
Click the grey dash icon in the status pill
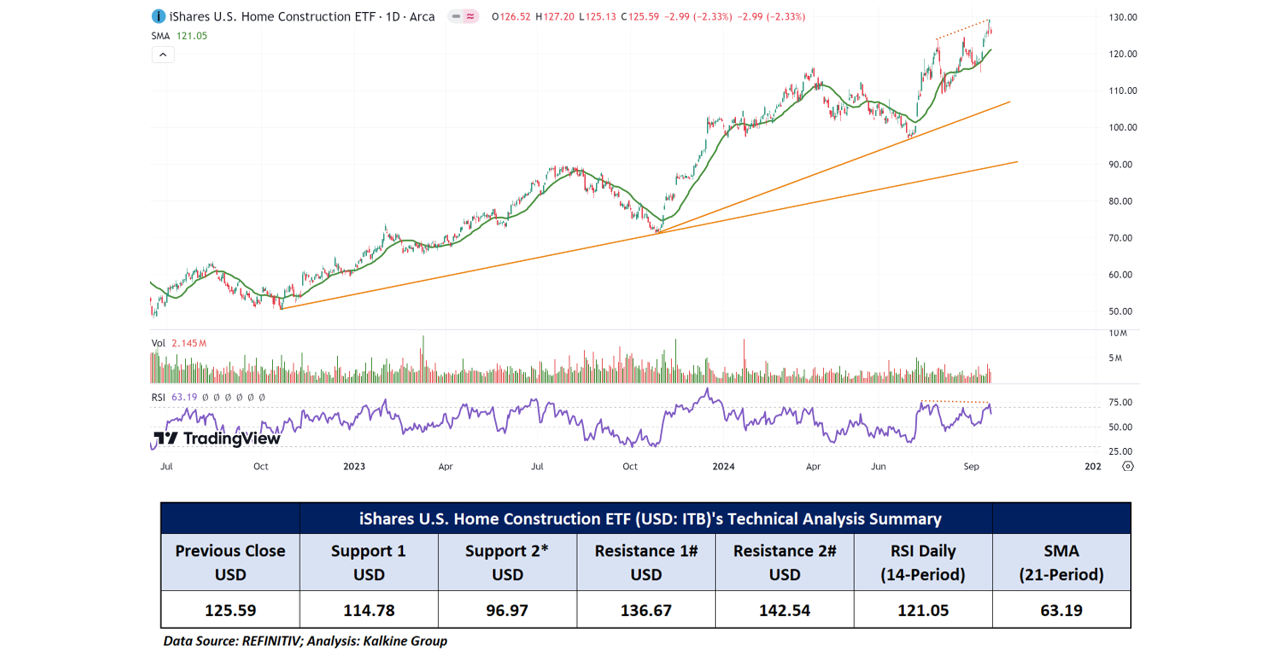point(456,17)
